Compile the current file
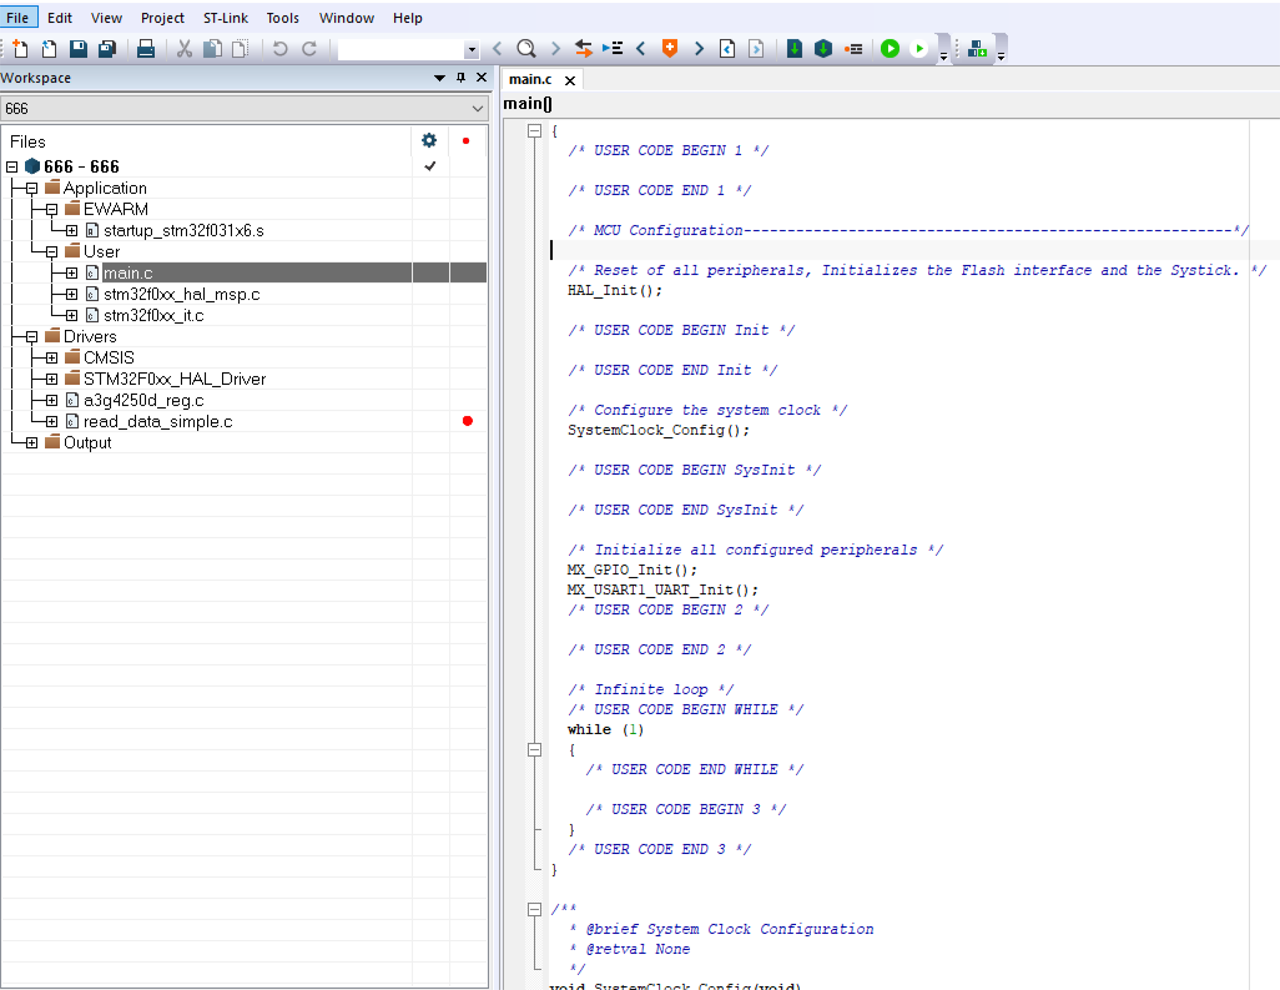1280x990 pixels. pos(794,48)
